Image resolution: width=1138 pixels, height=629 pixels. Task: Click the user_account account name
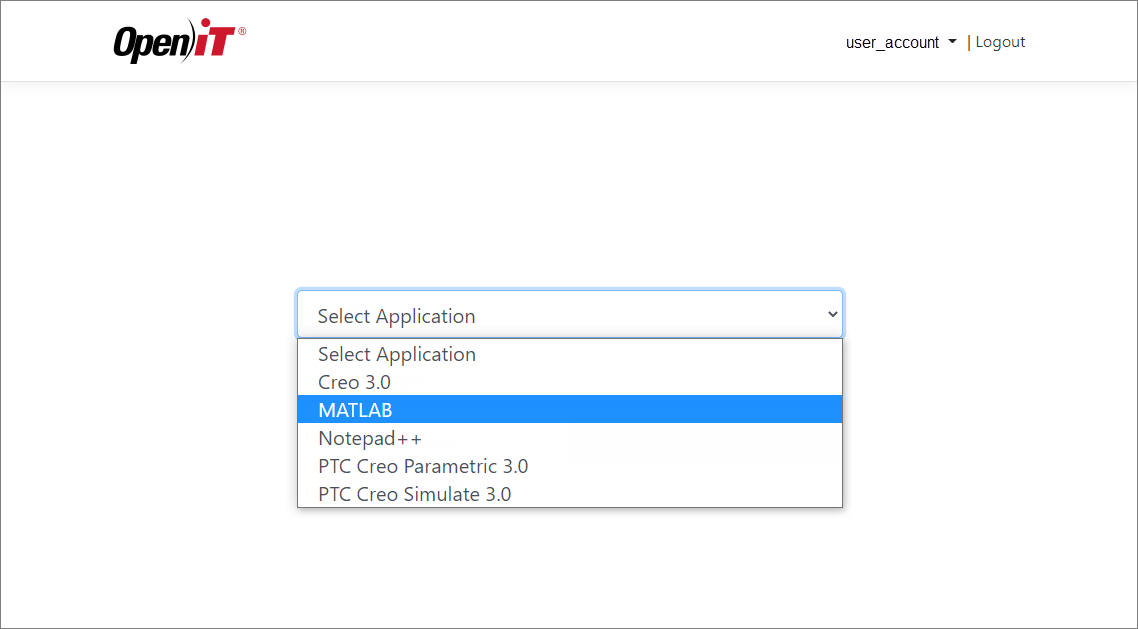[891, 42]
